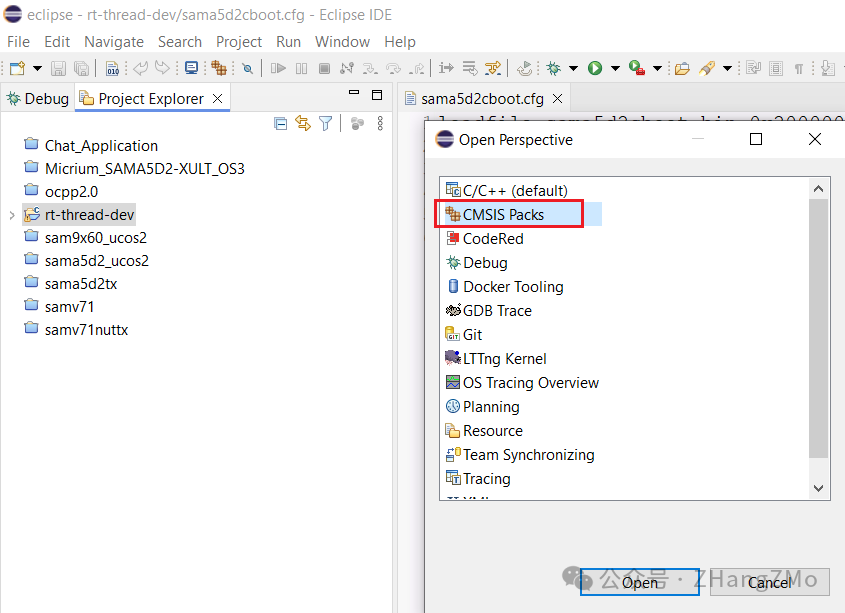Select the Chat_Application project
845x613 pixels.
tap(101, 146)
